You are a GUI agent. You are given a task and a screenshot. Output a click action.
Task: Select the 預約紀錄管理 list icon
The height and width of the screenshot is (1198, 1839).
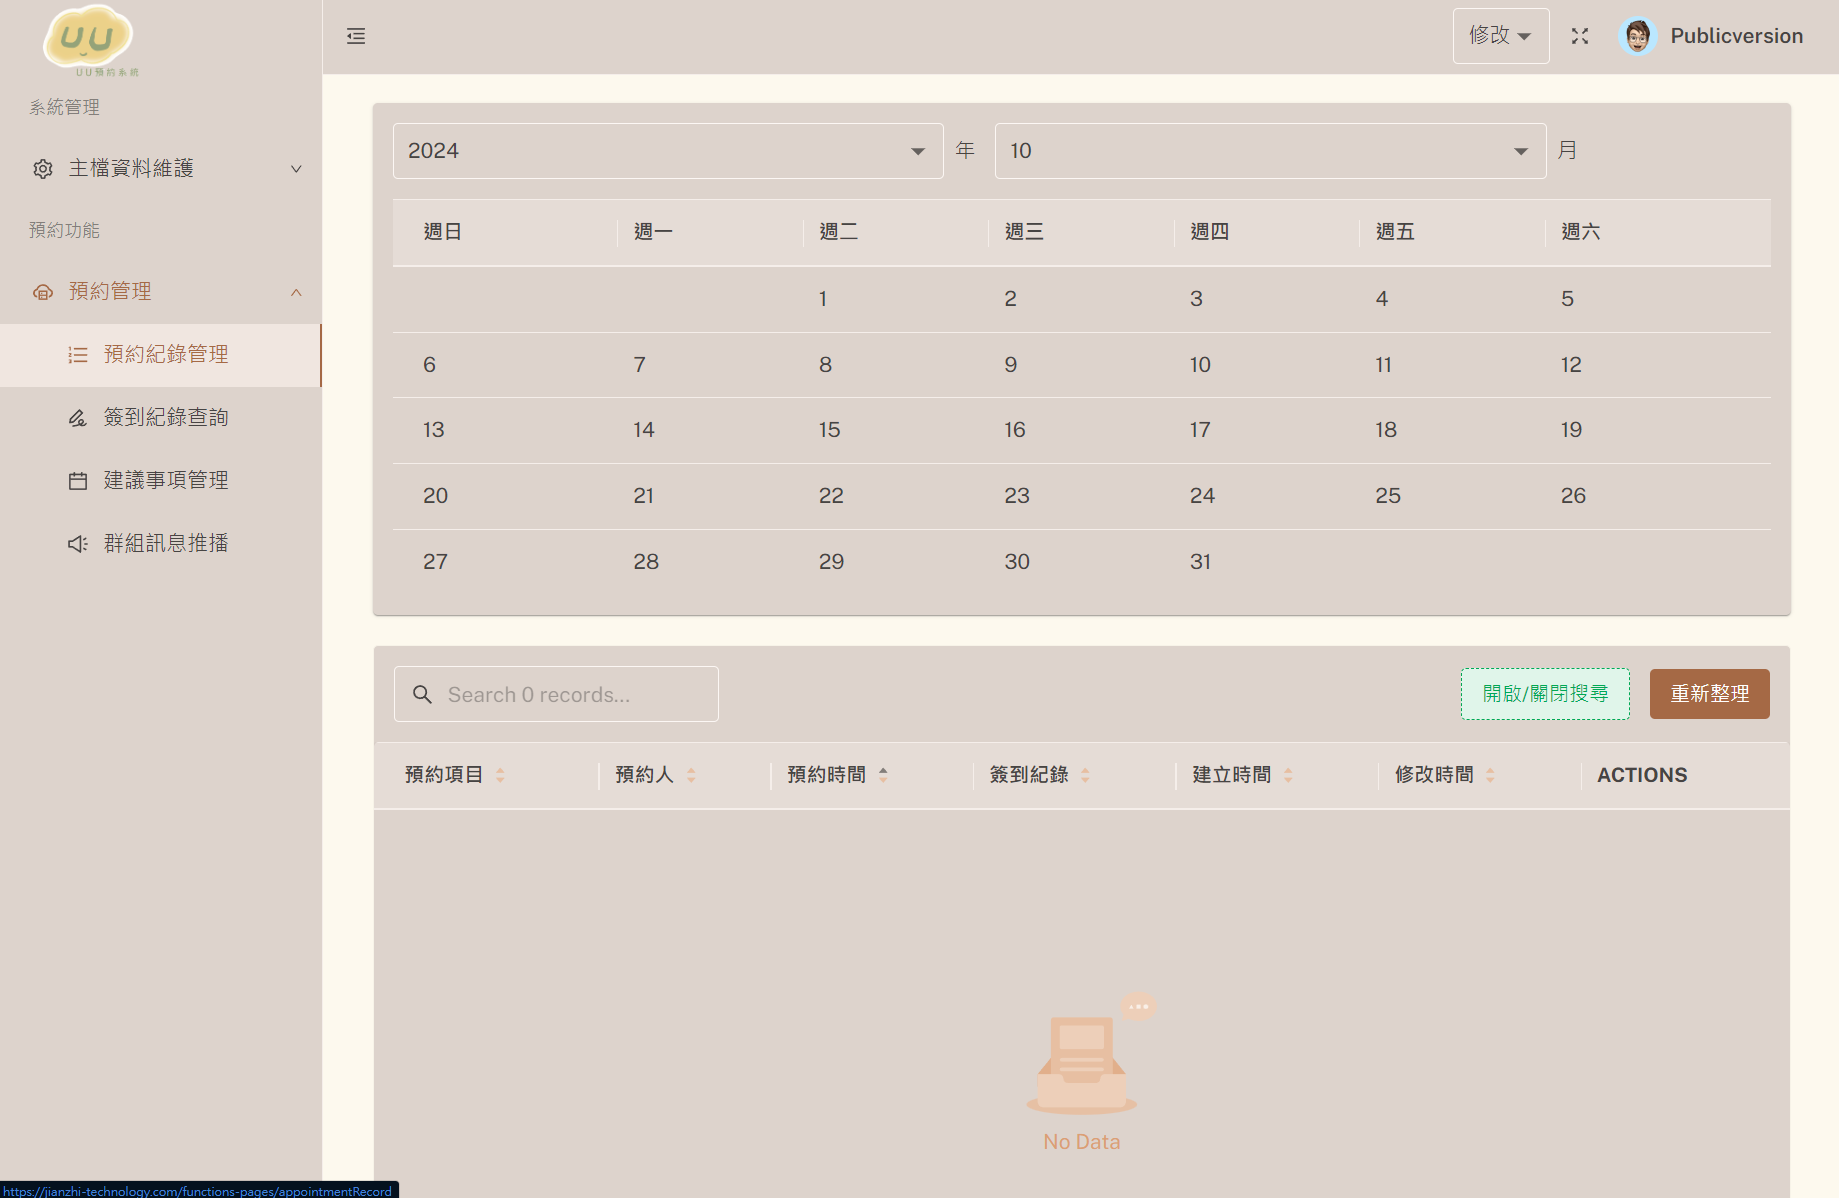(78, 354)
